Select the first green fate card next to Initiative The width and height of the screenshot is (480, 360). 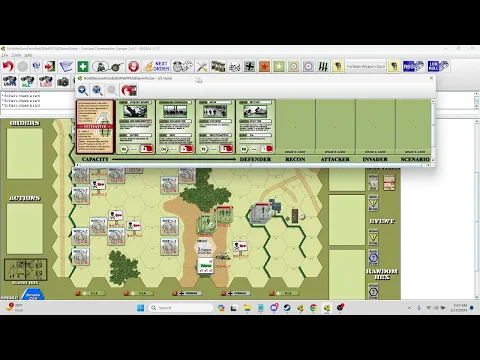[135, 127]
